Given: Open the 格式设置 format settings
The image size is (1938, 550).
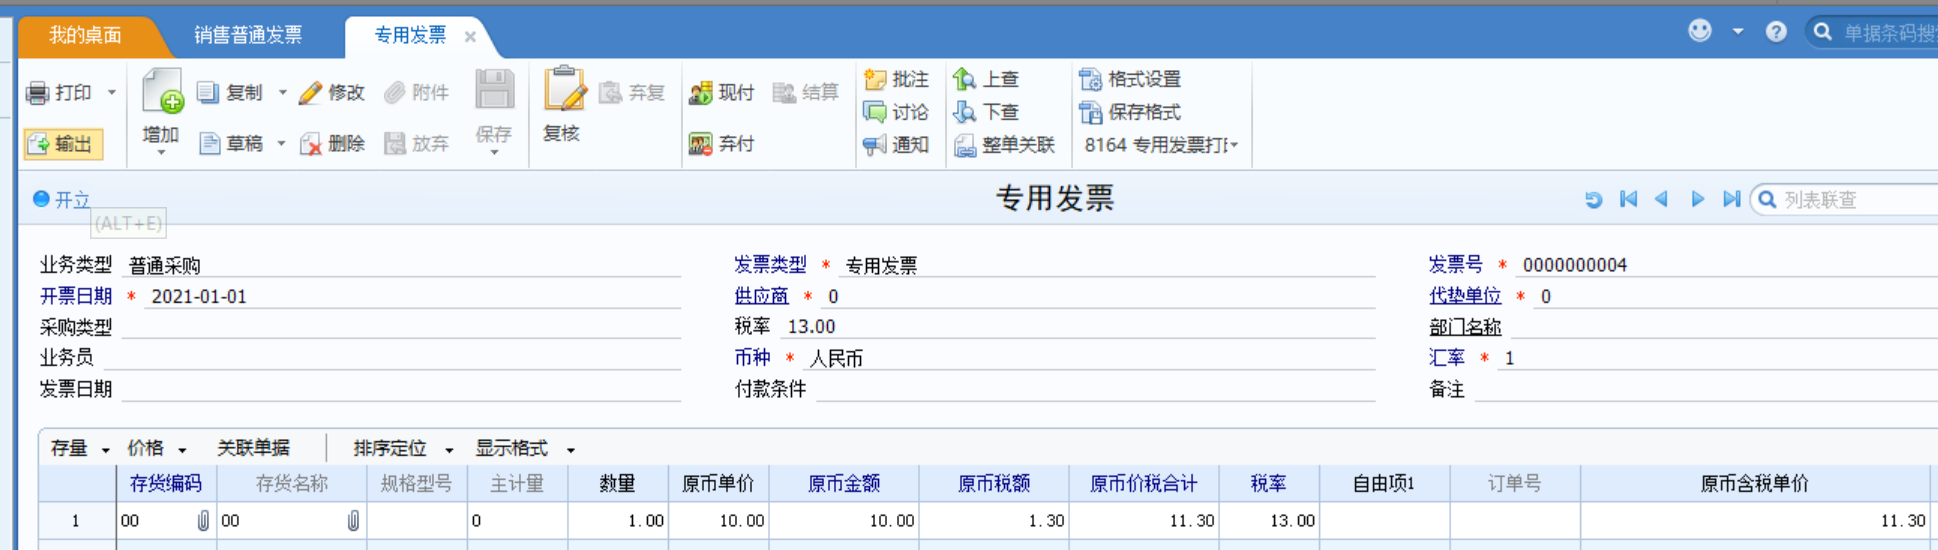Looking at the screenshot, I should (1131, 79).
